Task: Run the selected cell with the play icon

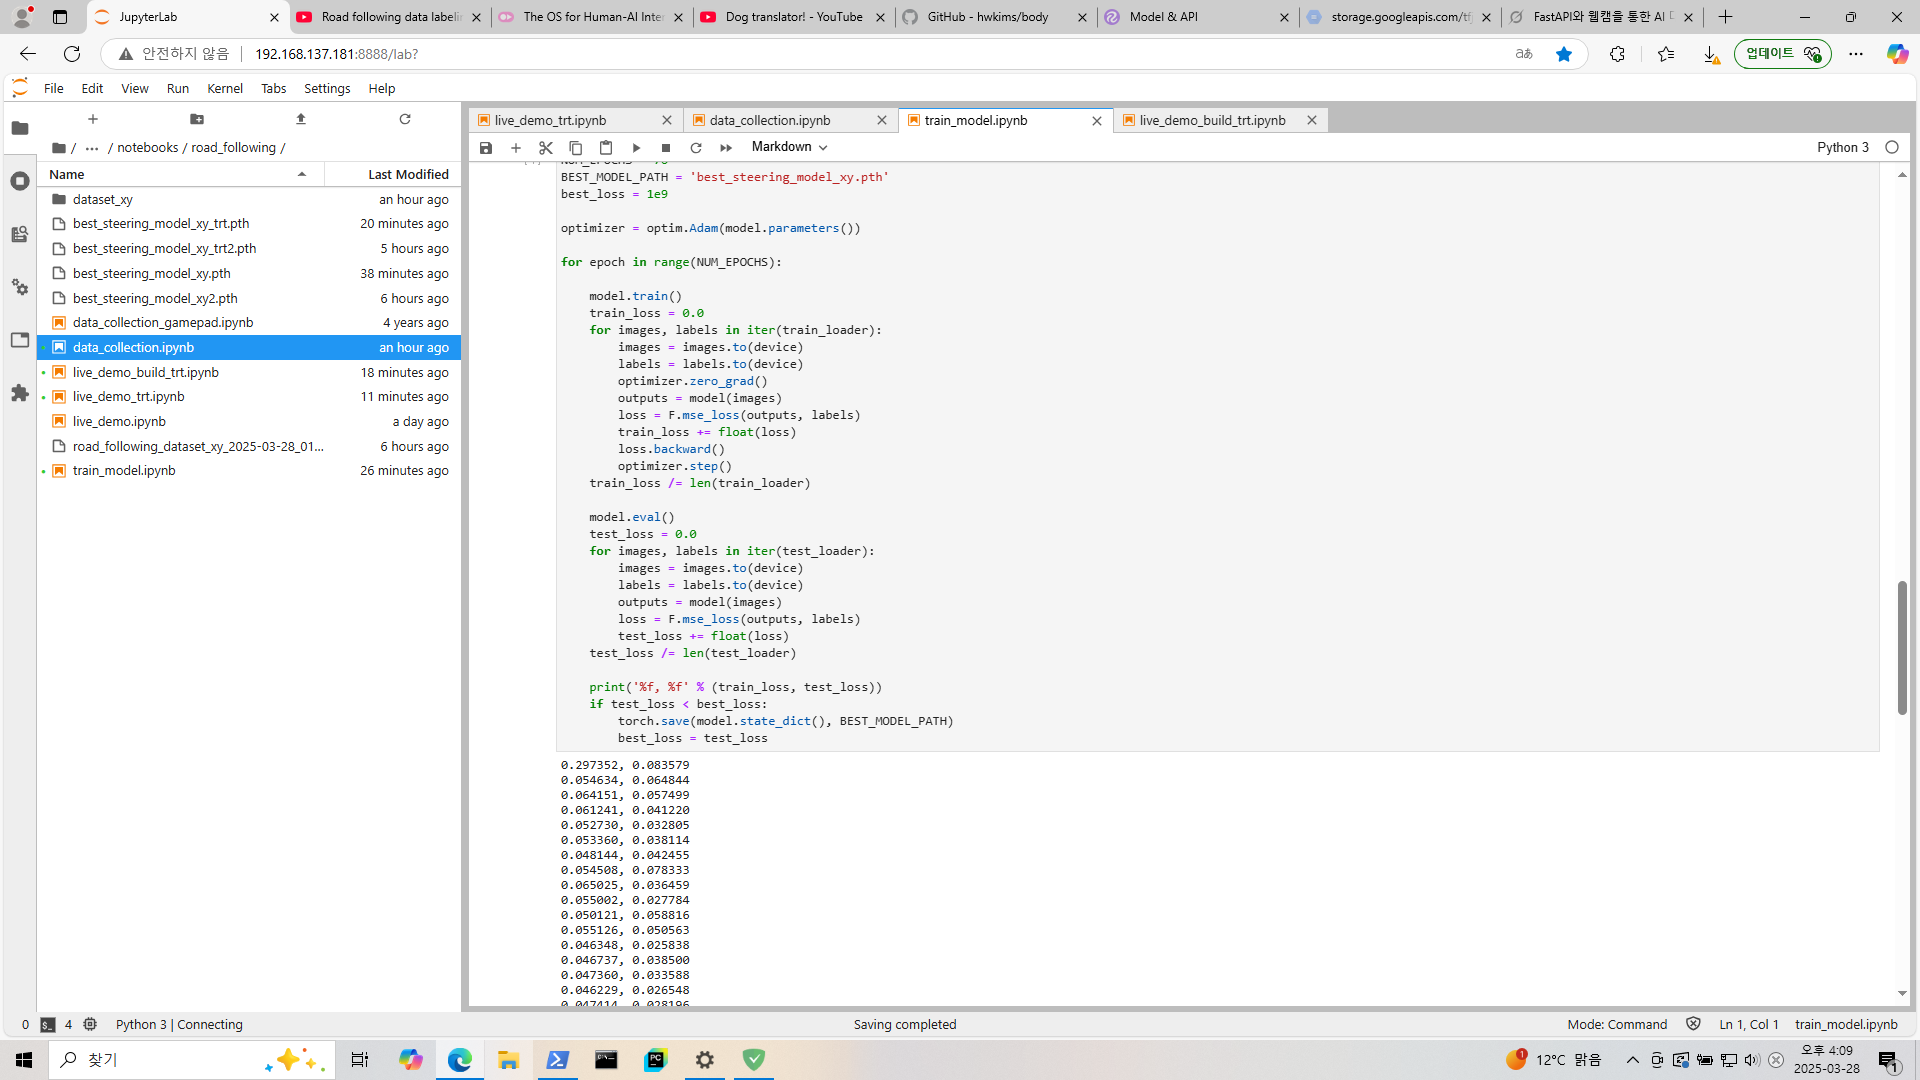Action: pos(636,148)
